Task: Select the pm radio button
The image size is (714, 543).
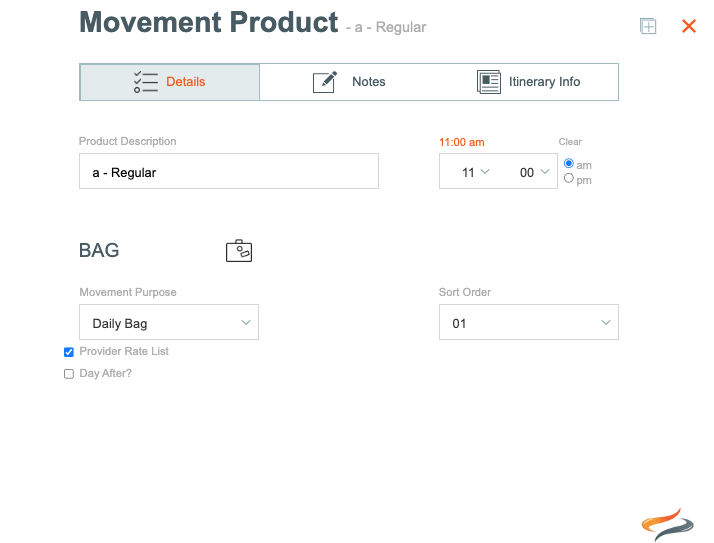Action: [569, 178]
